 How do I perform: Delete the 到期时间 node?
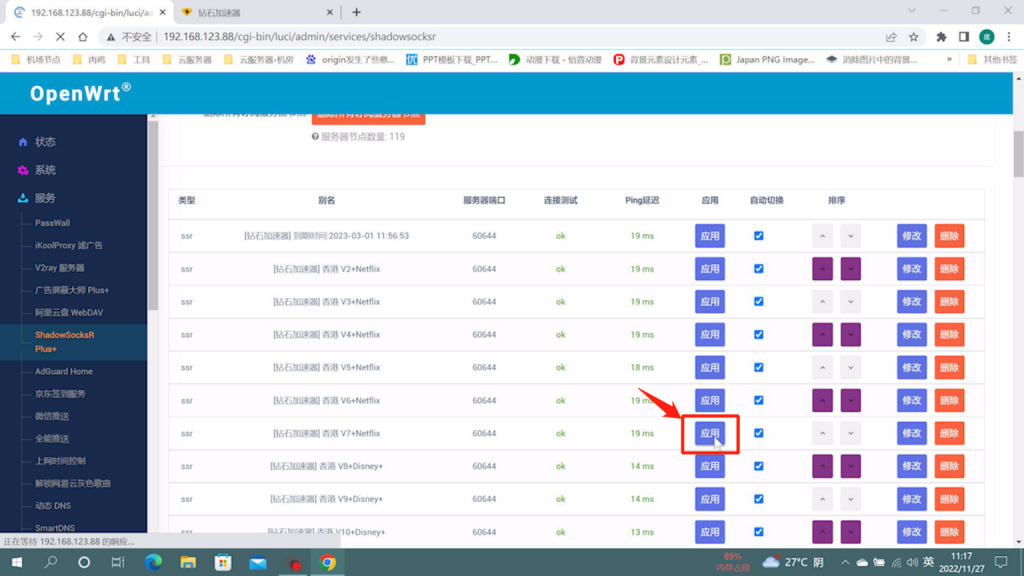pyautogui.click(x=949, y=236)
